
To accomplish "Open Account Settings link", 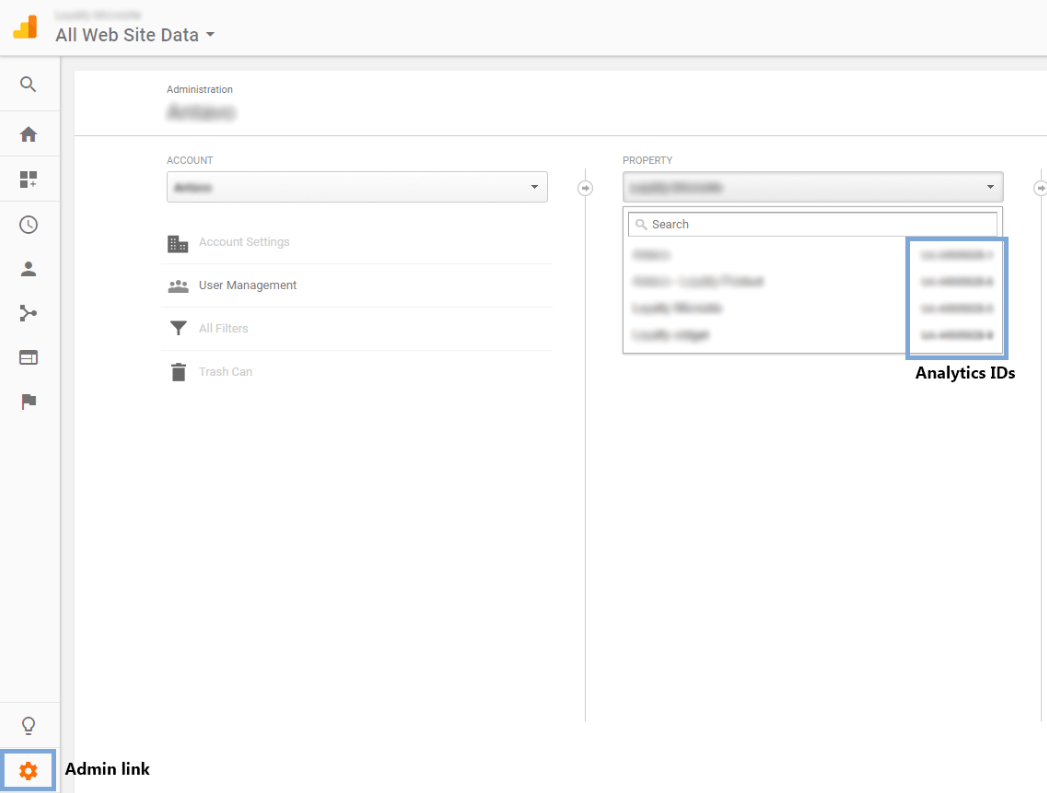I will click(x=244, y=242).
